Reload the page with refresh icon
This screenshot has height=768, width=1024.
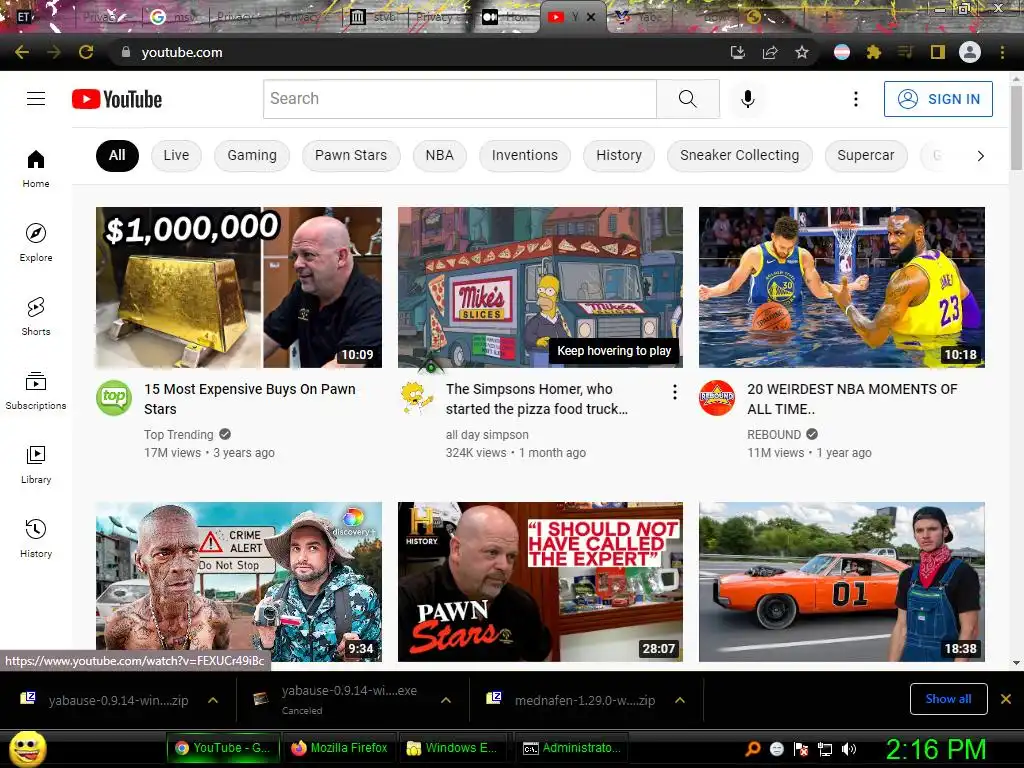click(x=86, y=52)
